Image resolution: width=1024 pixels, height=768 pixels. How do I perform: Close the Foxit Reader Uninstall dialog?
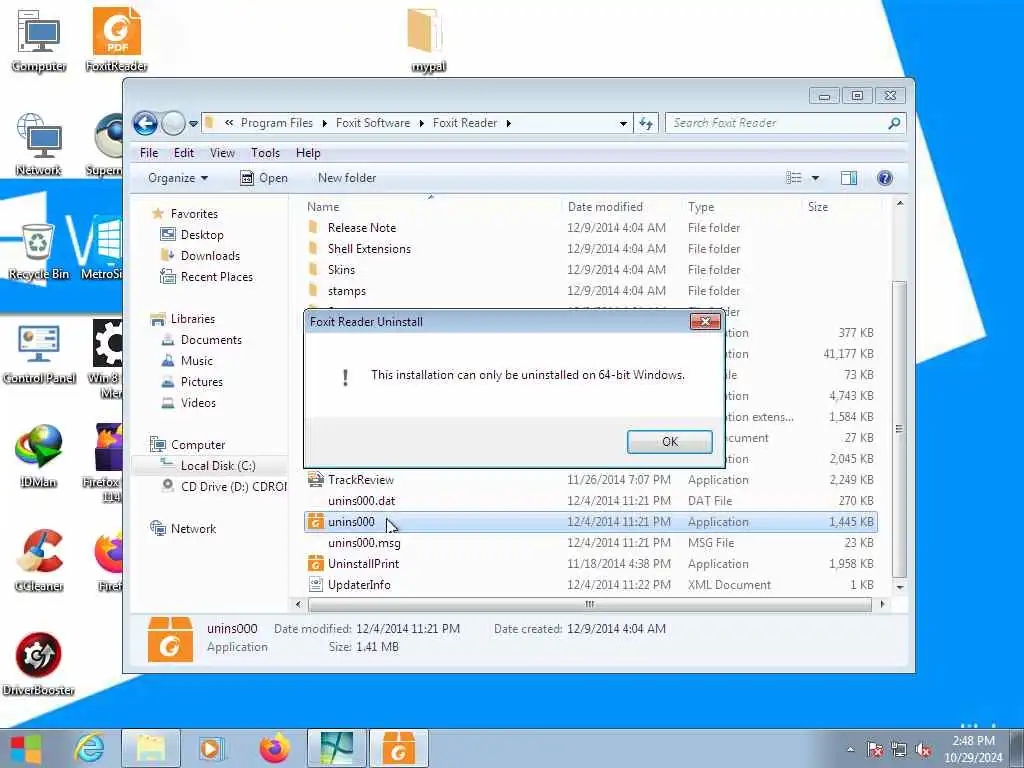(x=705, y=321)
